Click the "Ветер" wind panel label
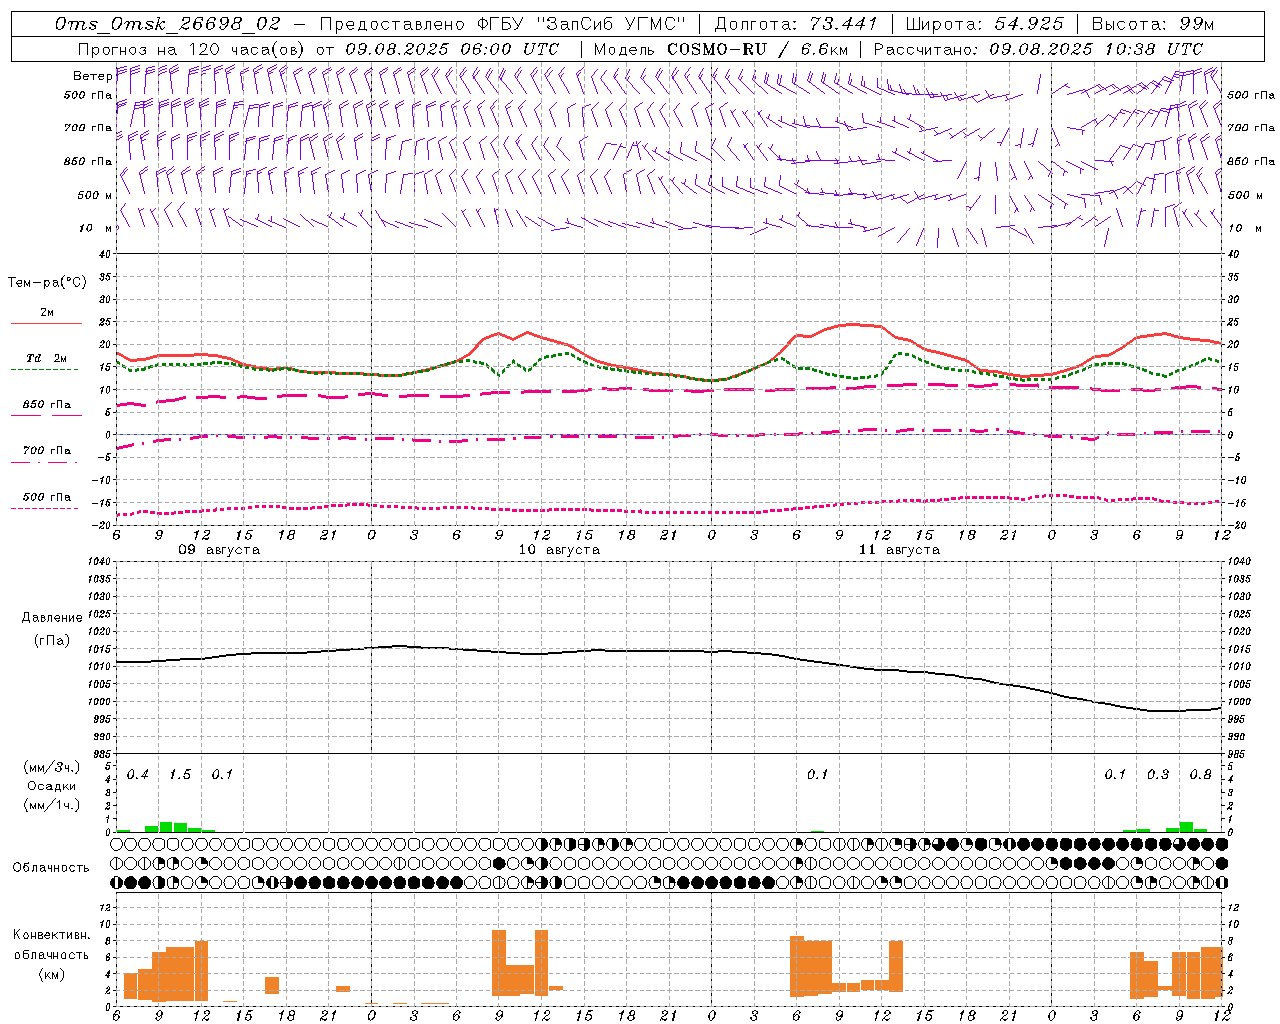Image resolution: width=1280 pixels, height=1024 pixels. (x=92, y=76)
